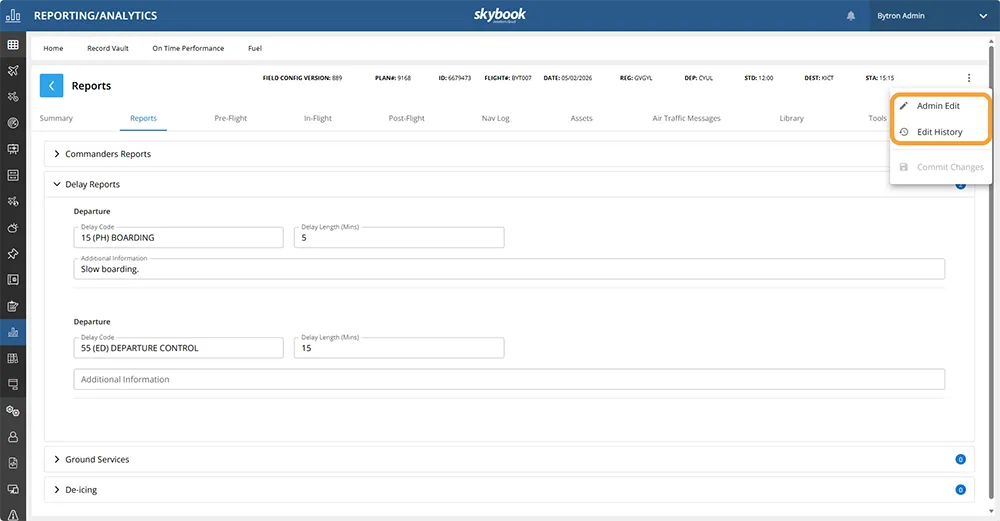Click the pin icon in left sidebar

tap(13, 254)
